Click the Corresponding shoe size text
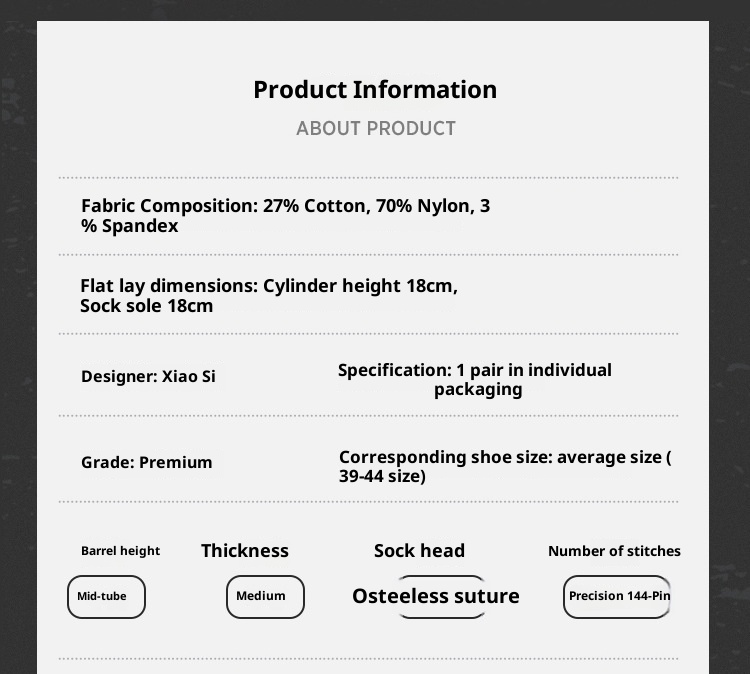The width and height of the screenshot is (750, 674). pos(504,466)
